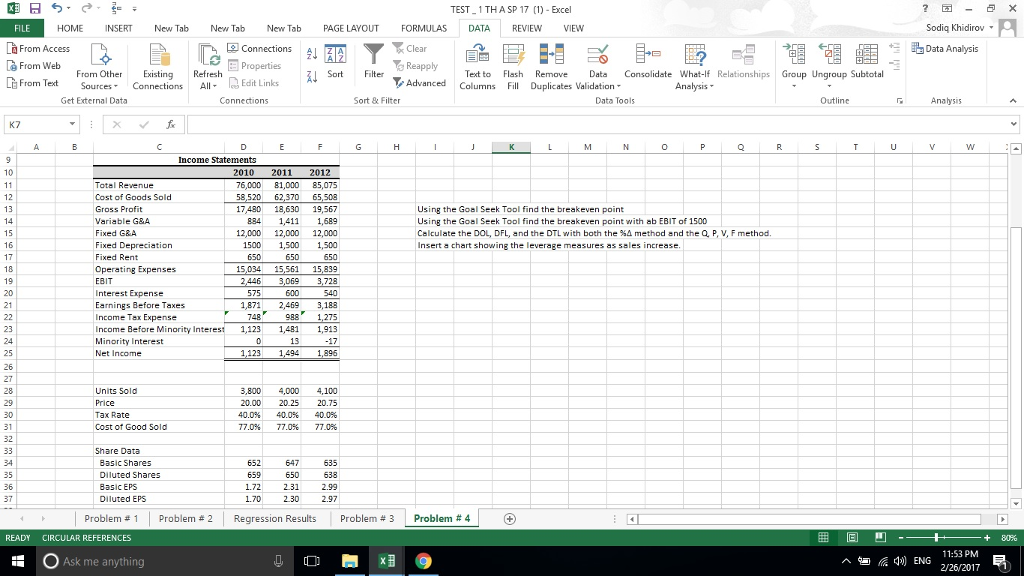This screenshot has width=1024, height=576.
Task: Open the Name Box dropdown arrow
Action: 74,126
